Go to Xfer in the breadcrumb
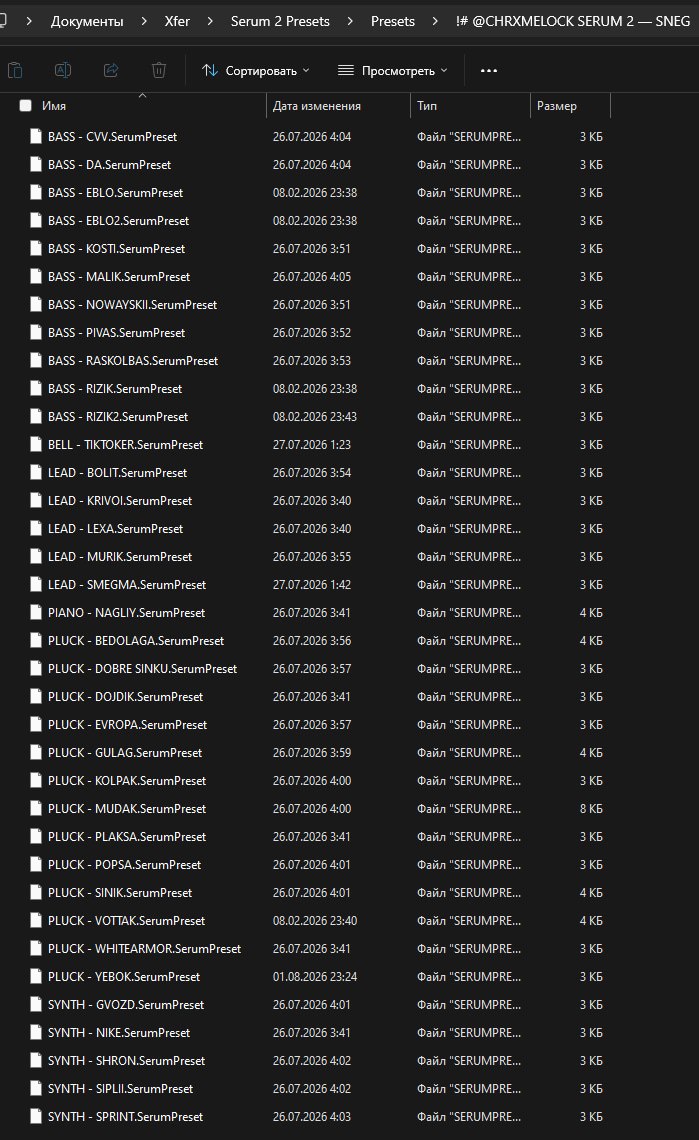The height and width of the screenshot is (1140, 699). coord(177,21)
